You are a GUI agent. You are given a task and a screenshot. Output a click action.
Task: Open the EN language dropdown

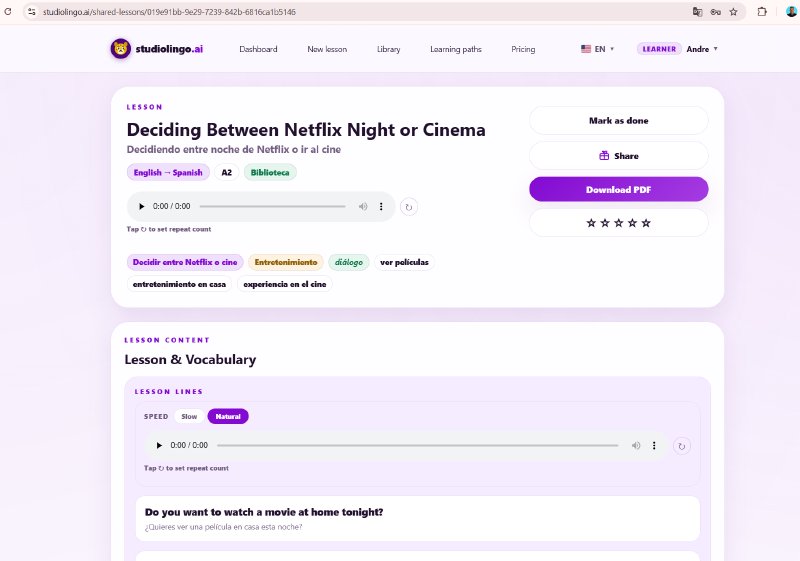[x=597, y=49]
